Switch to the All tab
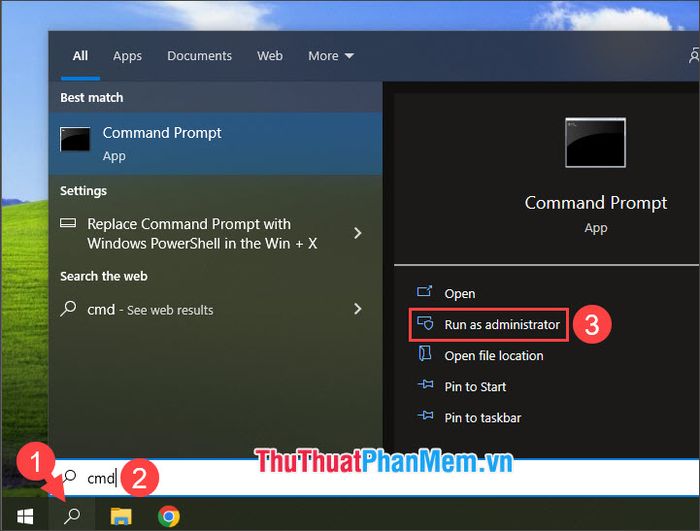The height and width of the screenshot is (531, 700). 80,56
